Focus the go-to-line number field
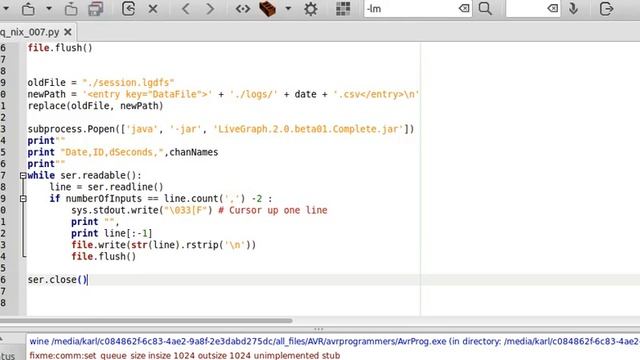The width and height of the screenshot is (640, 360). tap(526, 9)
